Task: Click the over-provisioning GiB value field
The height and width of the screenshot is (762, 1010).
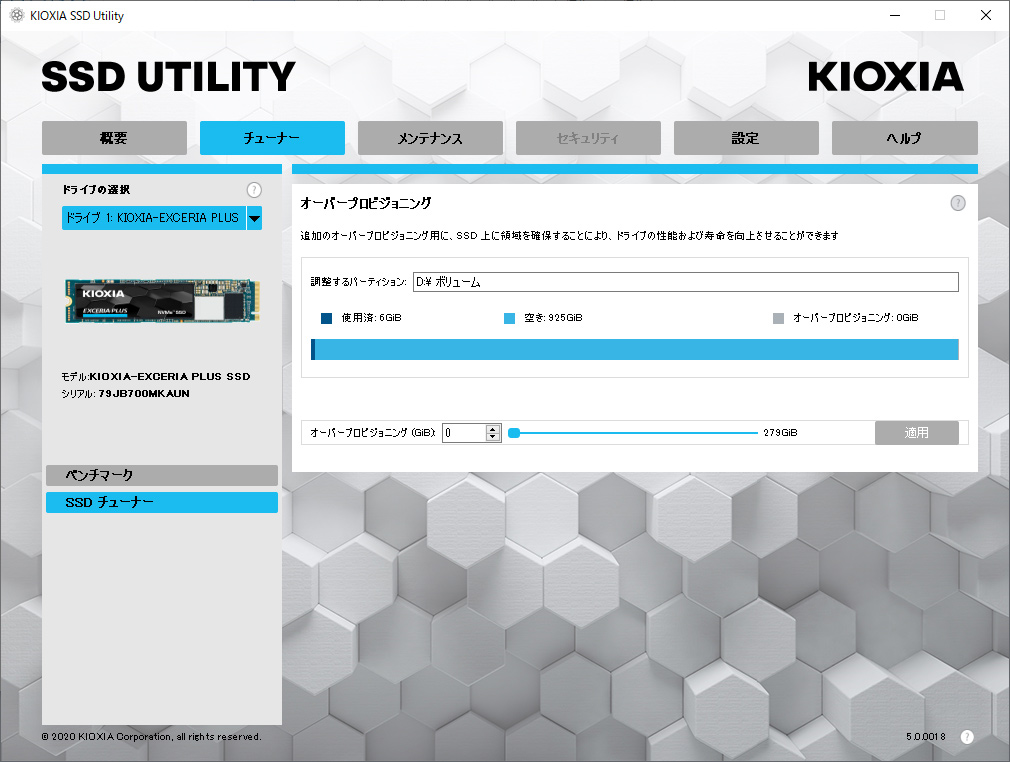Action: [x=464, y=433]
